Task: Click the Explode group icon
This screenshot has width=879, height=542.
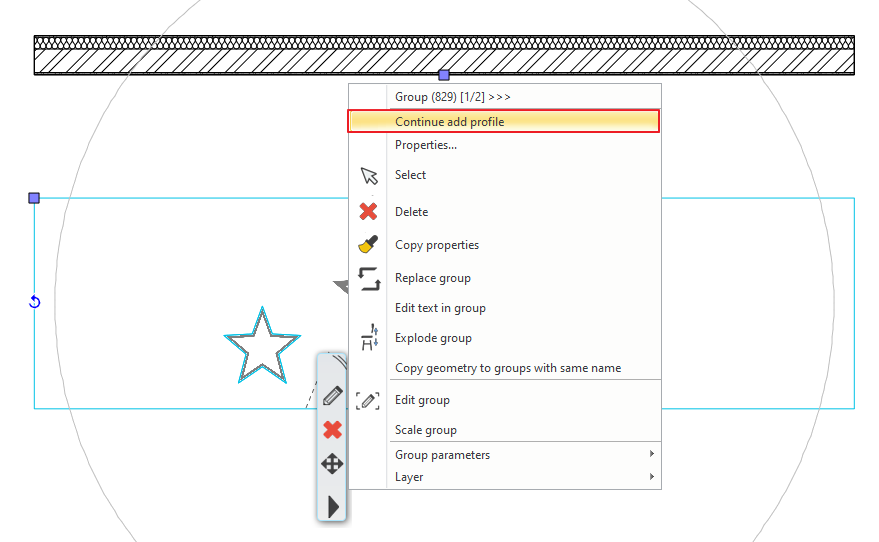Action: pos(369,338)
